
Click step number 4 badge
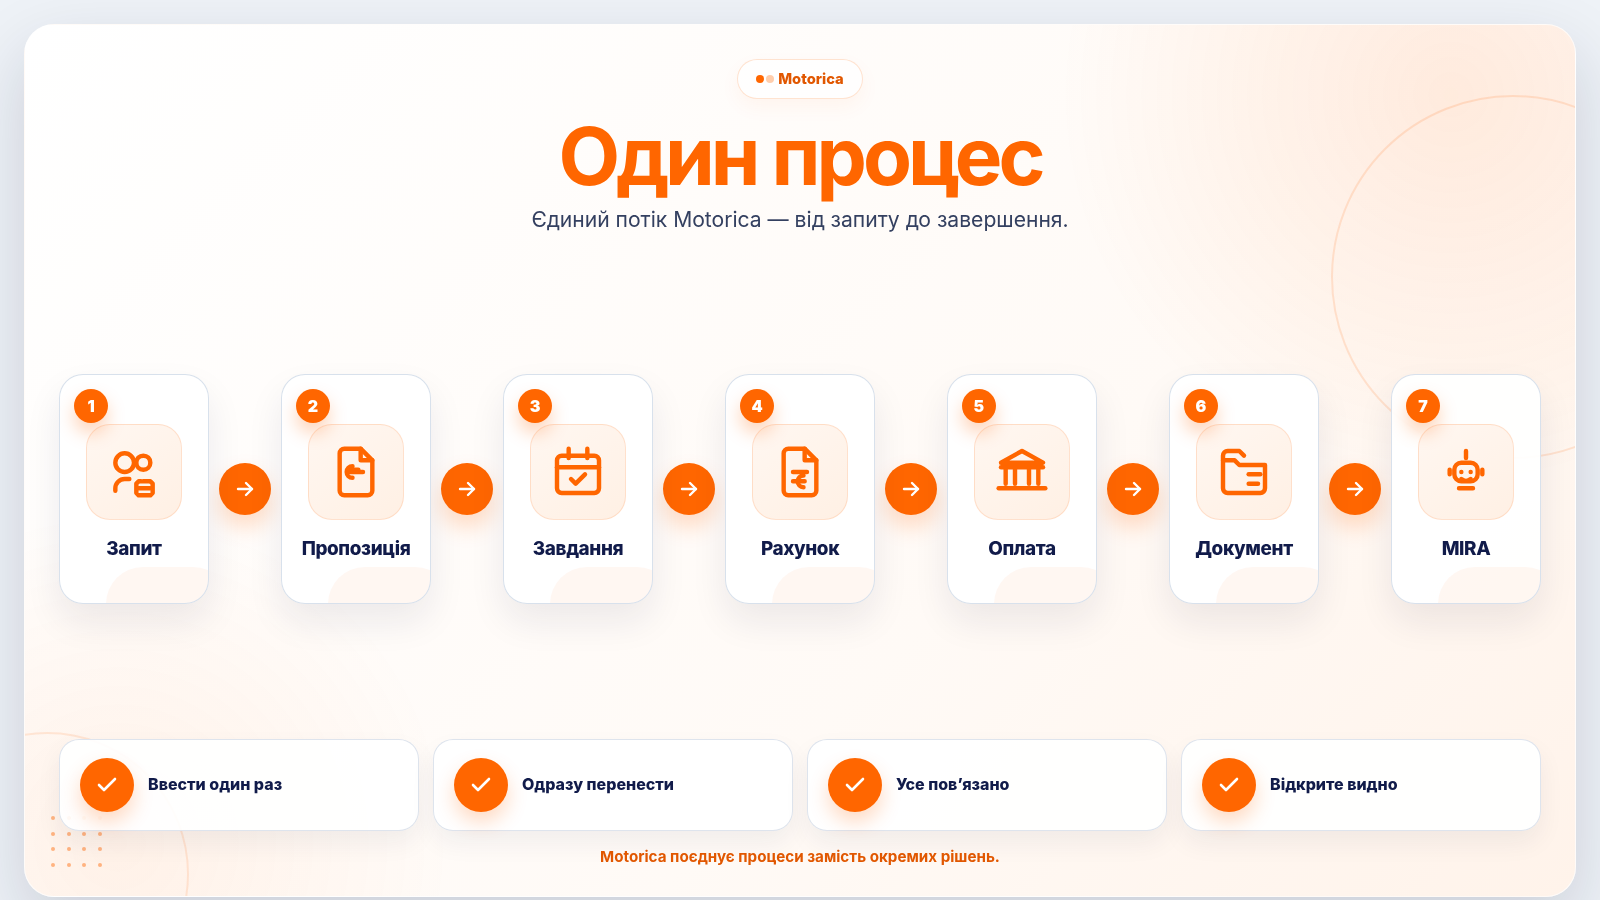coord(757,406)
